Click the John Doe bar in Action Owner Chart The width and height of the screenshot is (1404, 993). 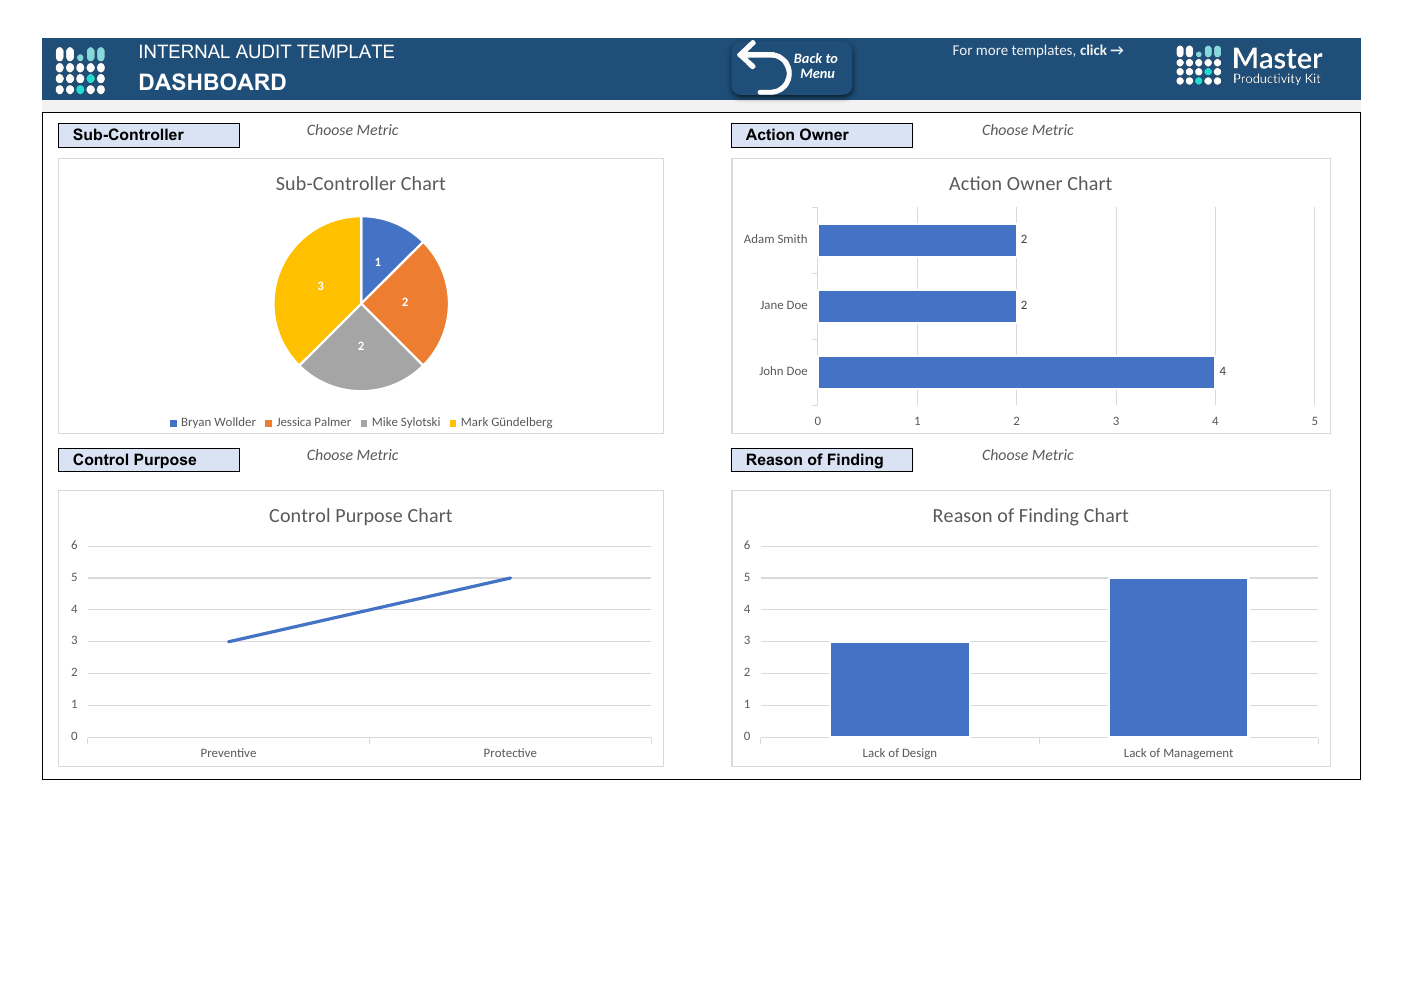(1016, 372)
